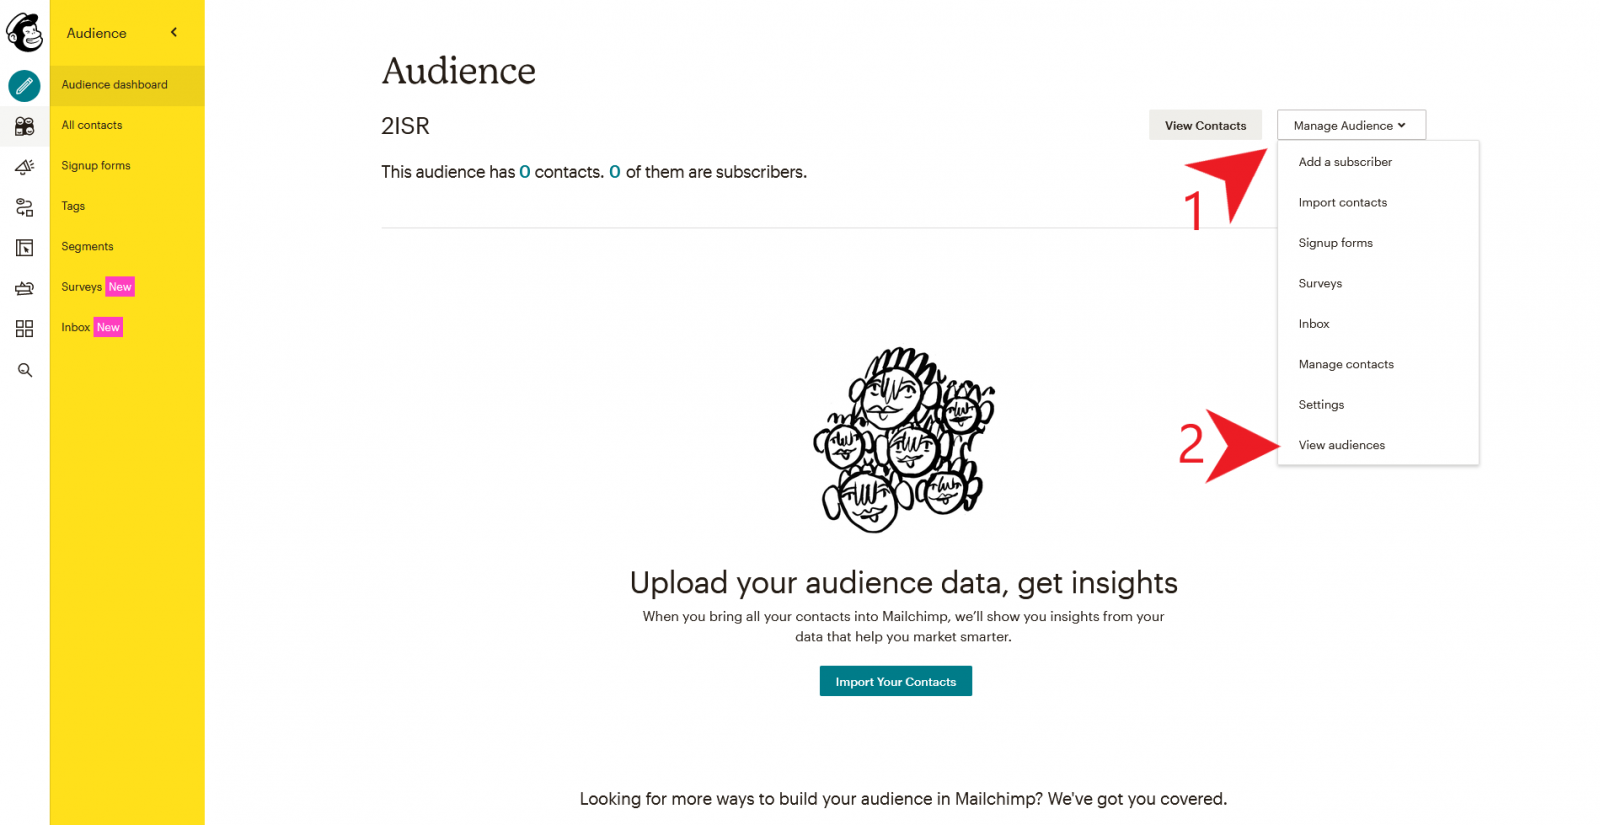Click the Campaigns megaphone icon
Screen dimensions: 1600x825
coord(24,167)
